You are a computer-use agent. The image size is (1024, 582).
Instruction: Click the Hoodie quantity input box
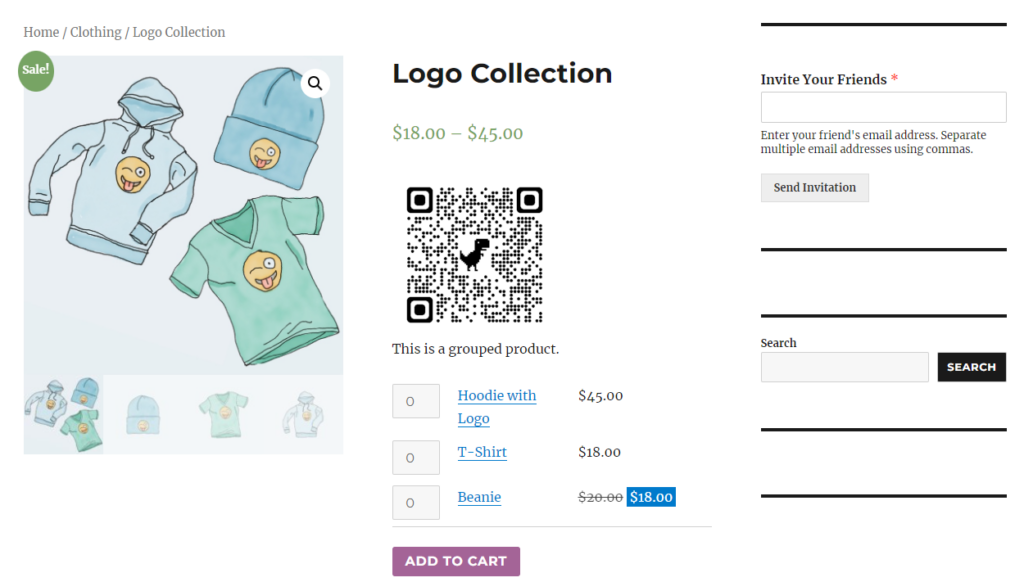[x=416, y=401]
